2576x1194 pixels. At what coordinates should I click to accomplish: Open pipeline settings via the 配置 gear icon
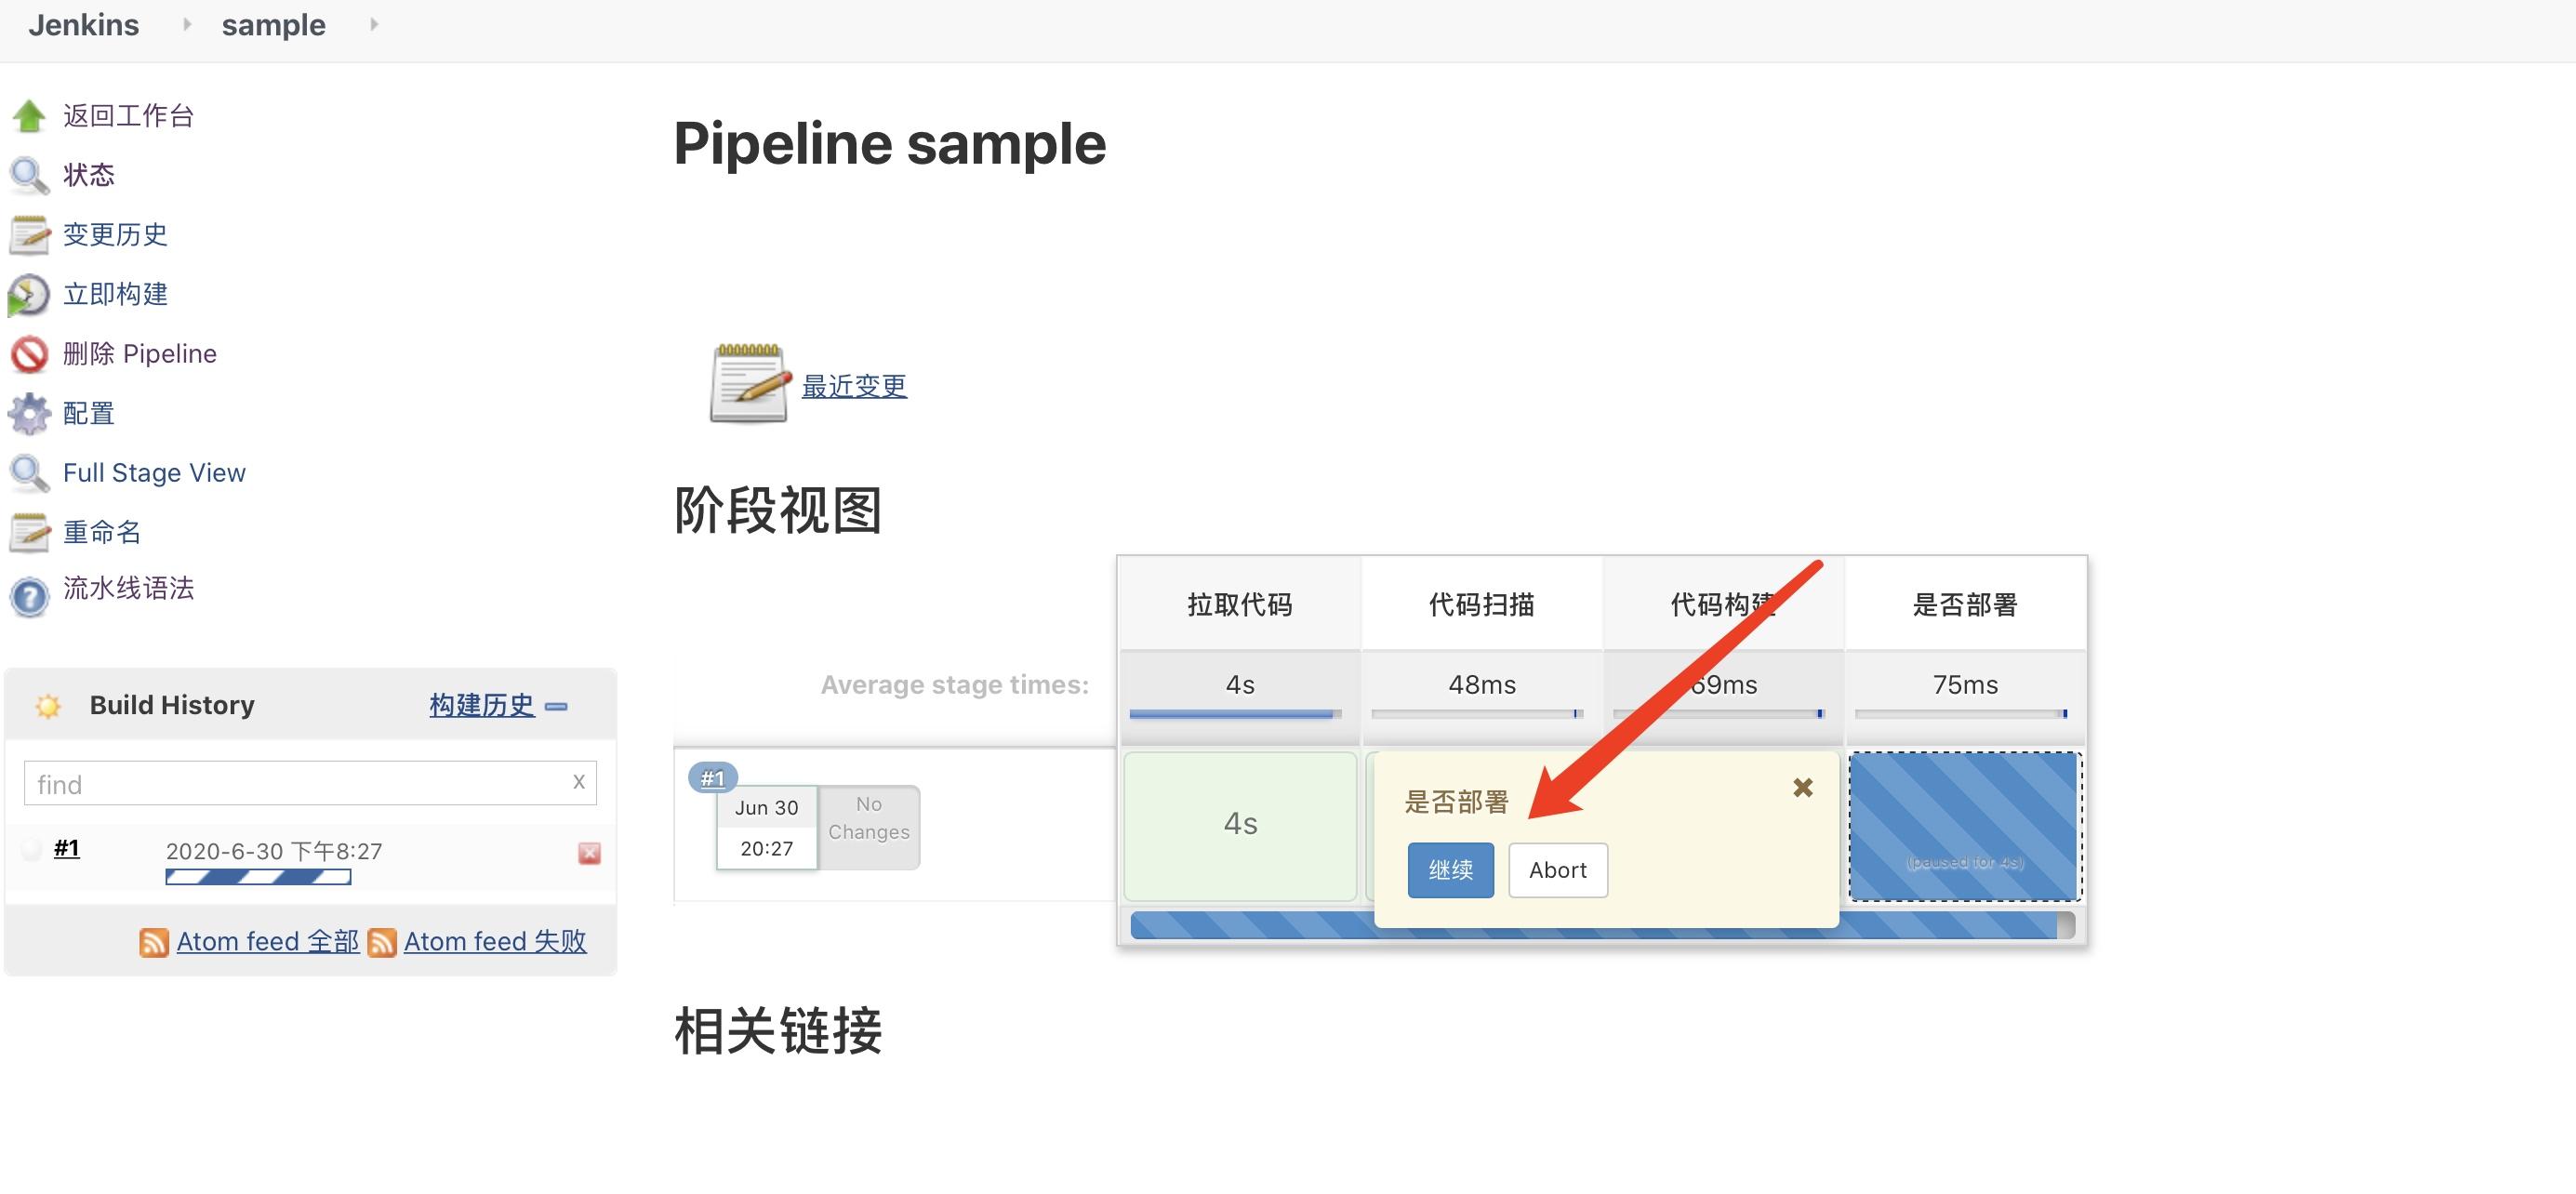point(30,413)
